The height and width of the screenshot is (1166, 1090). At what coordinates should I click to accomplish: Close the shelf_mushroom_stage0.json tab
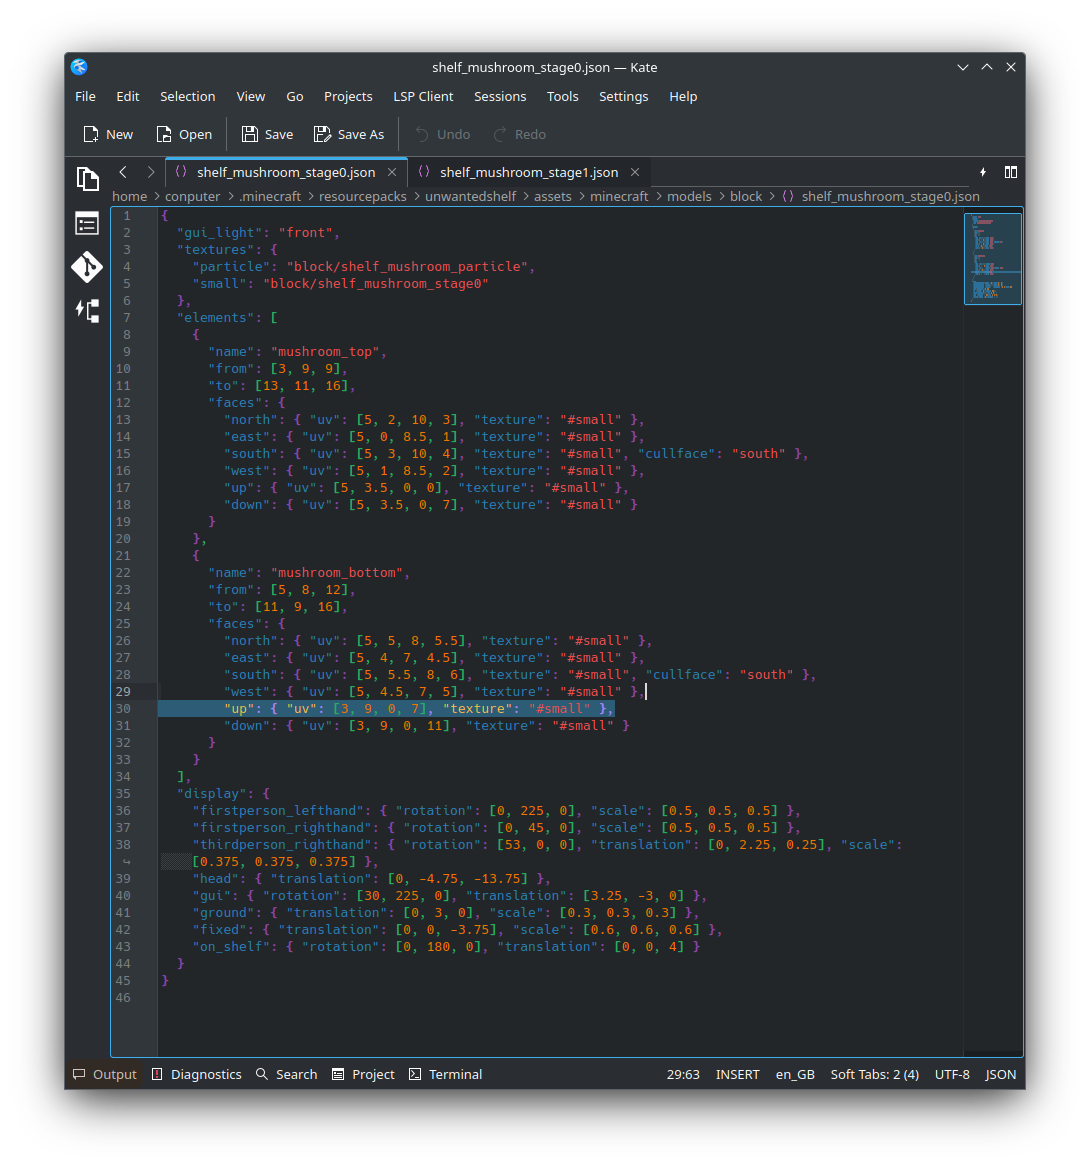(x=392, y=173)
